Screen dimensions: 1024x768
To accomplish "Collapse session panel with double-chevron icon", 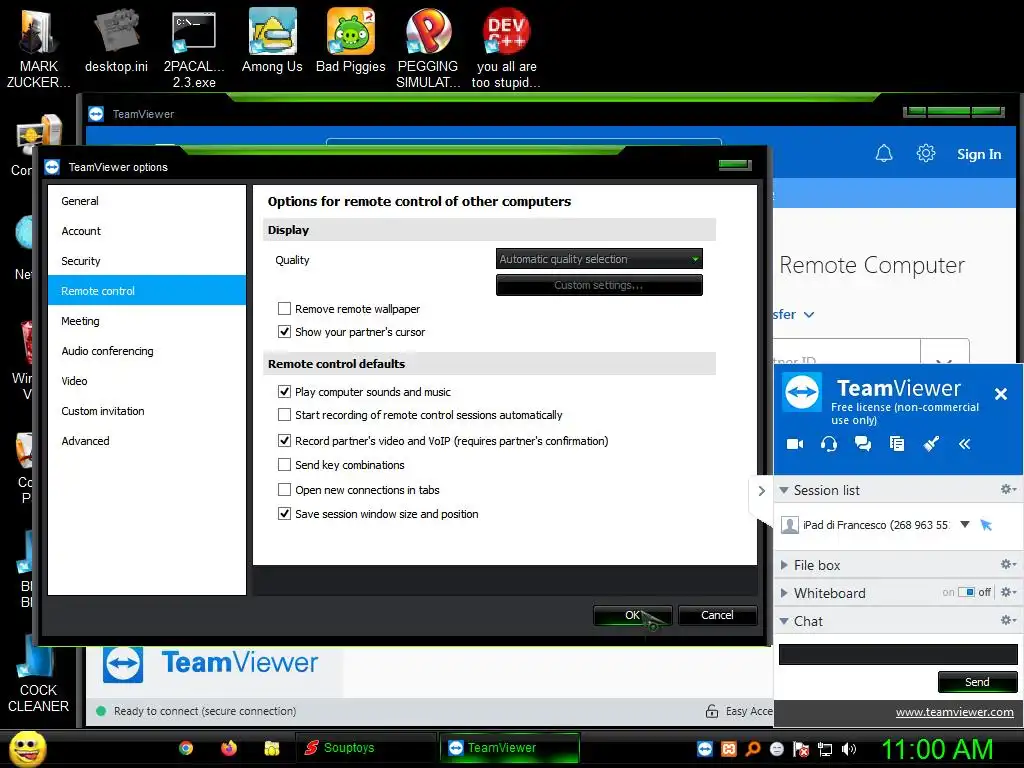I will (x=965, y=444).
